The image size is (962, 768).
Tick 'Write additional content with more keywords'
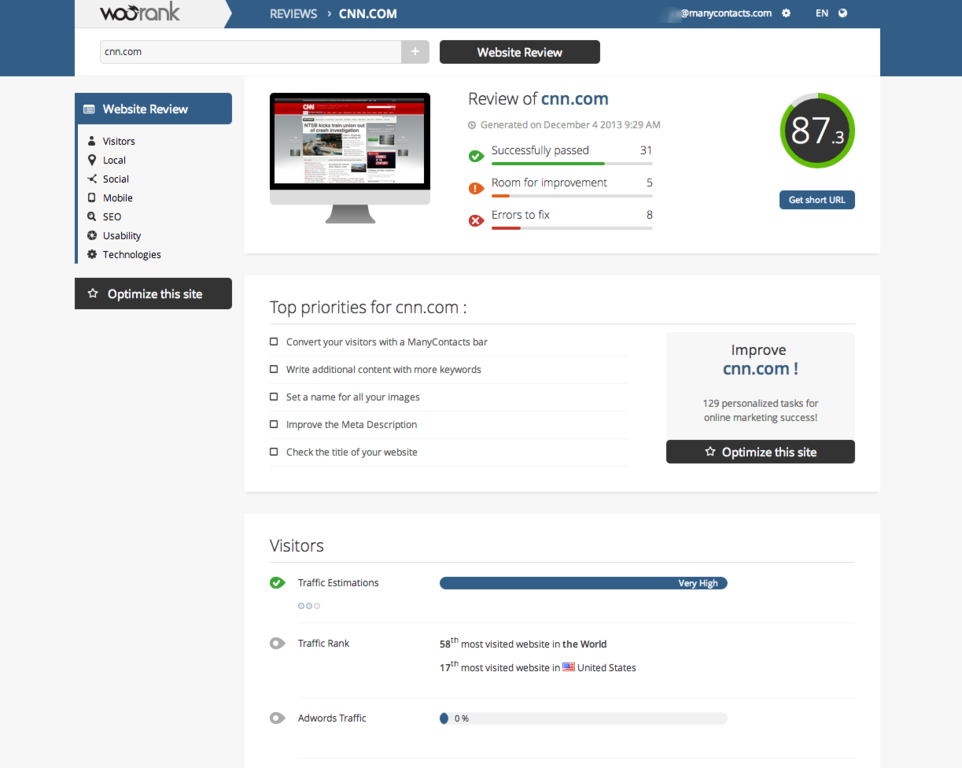[x=274, y=369]
